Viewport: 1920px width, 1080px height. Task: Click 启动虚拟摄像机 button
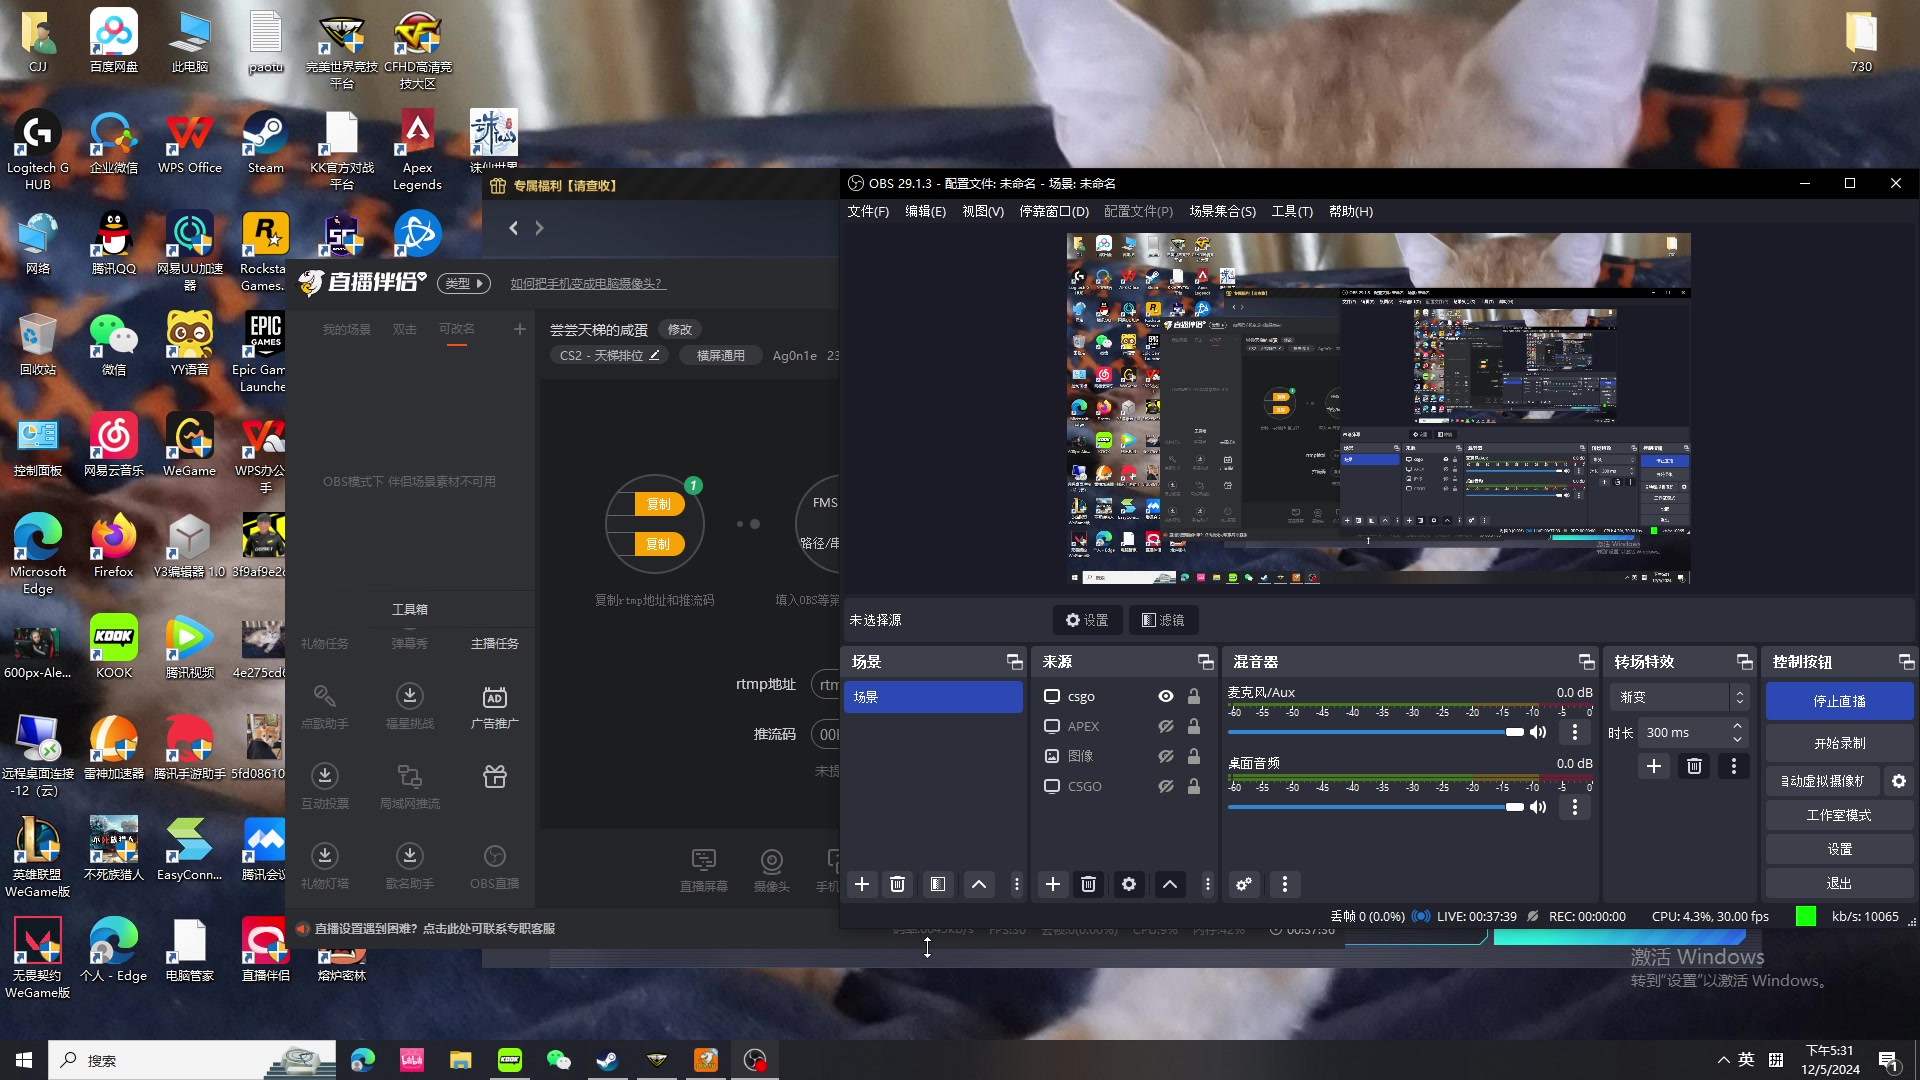pos(1822,781)
